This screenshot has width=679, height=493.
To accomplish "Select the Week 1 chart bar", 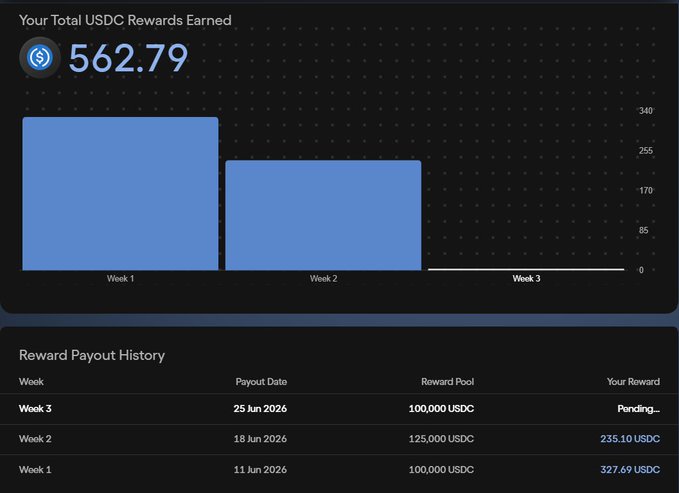I will tap(120, 194).
